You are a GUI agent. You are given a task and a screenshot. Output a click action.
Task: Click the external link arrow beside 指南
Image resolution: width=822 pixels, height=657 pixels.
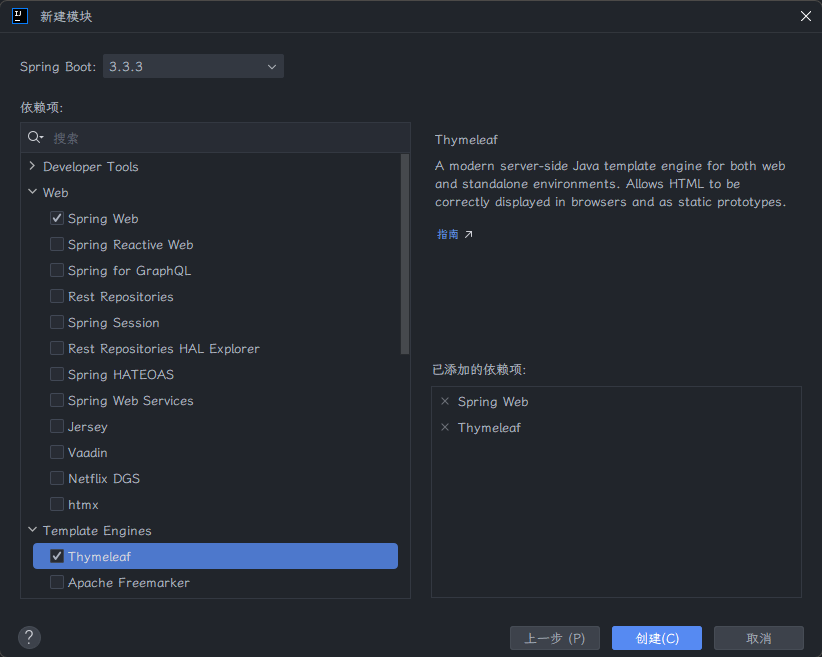469,234
